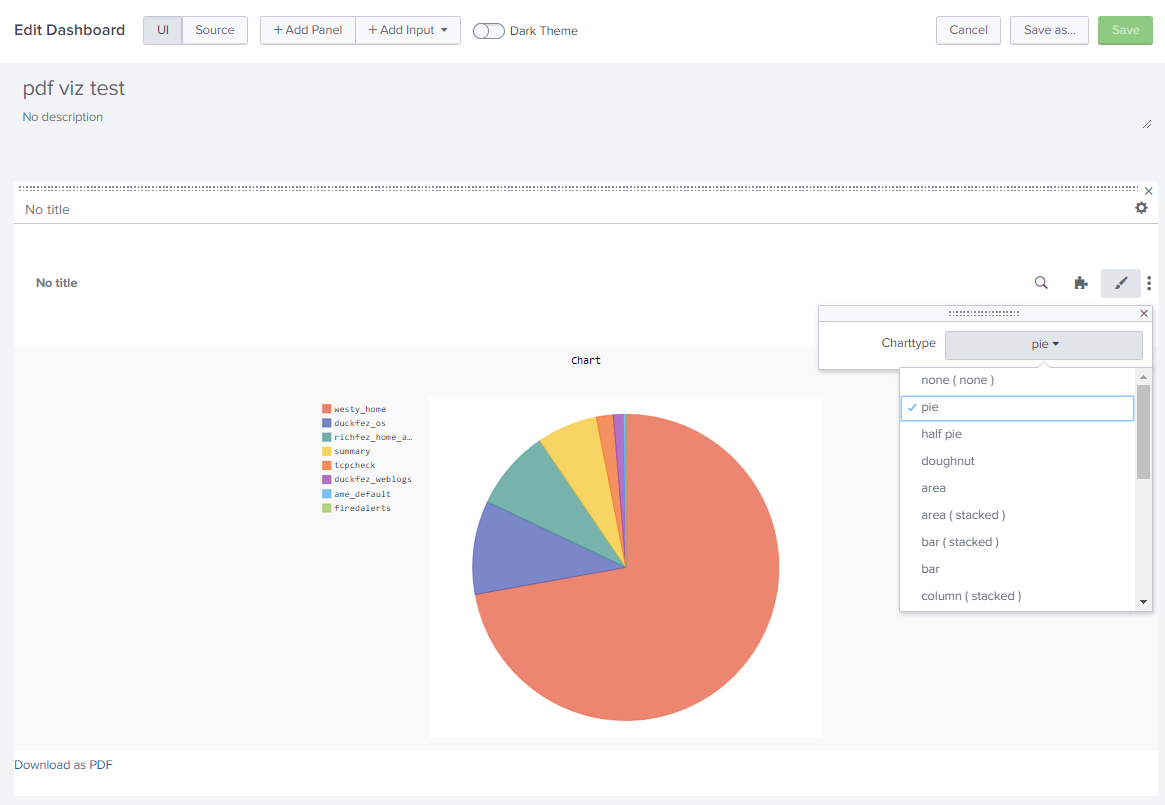Select 'doughnut' chart type

[x=1017, y=462]
